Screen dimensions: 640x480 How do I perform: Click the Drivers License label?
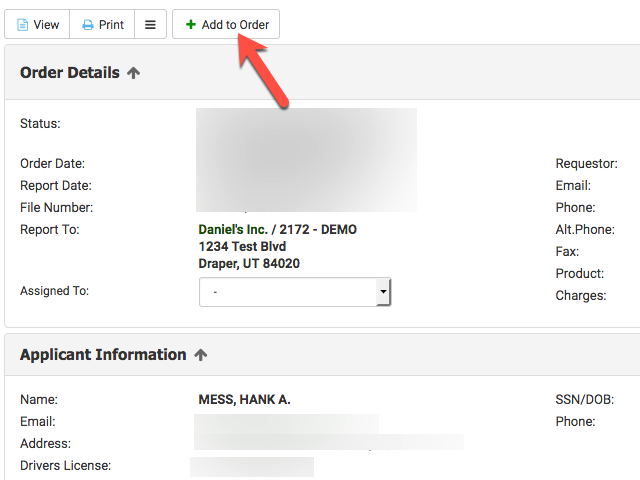coord(65,466)
